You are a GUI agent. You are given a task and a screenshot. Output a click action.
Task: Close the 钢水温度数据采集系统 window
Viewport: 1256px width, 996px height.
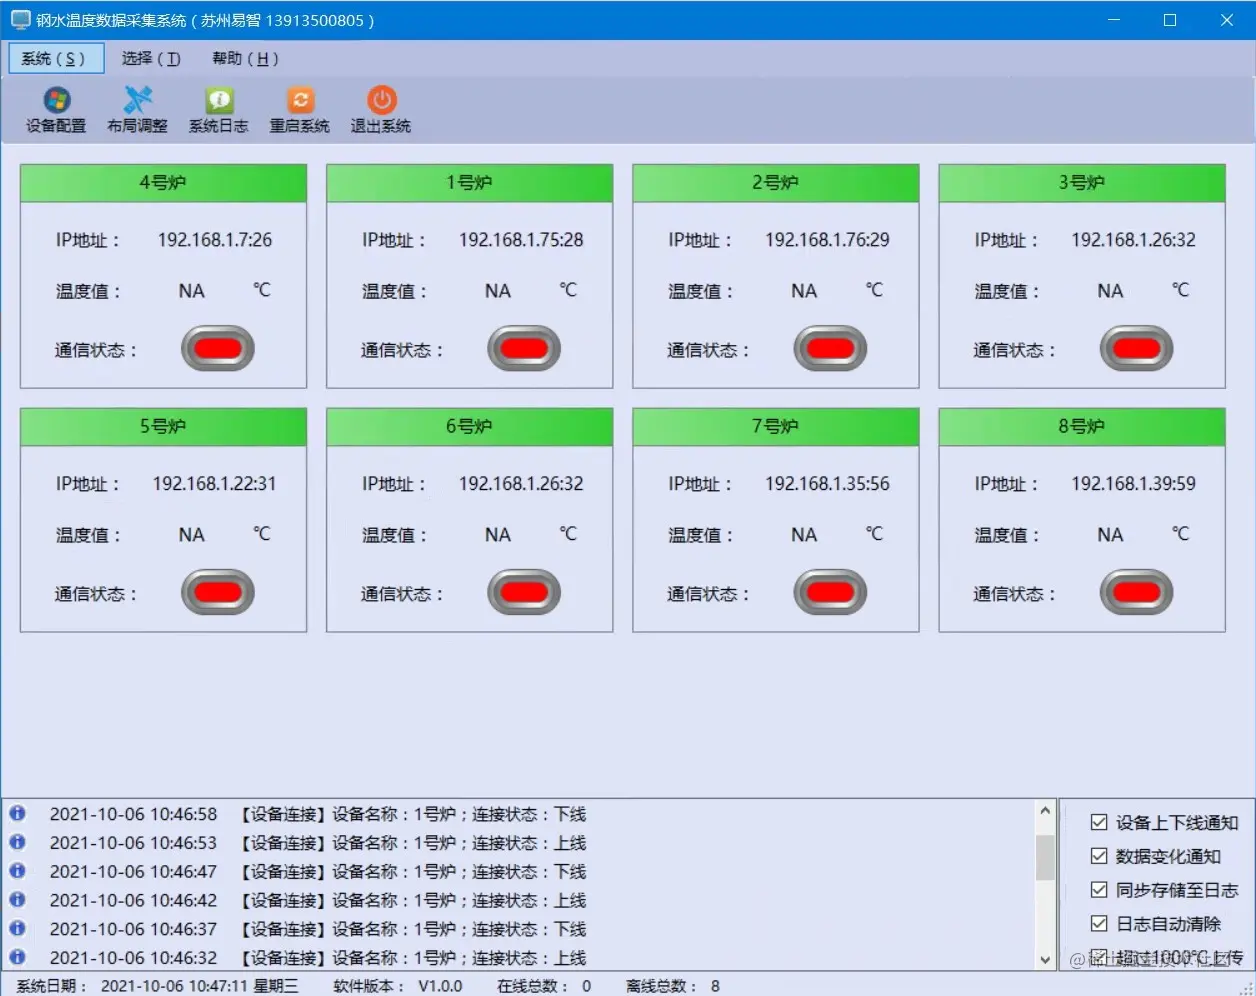[x=1226, y=20]
